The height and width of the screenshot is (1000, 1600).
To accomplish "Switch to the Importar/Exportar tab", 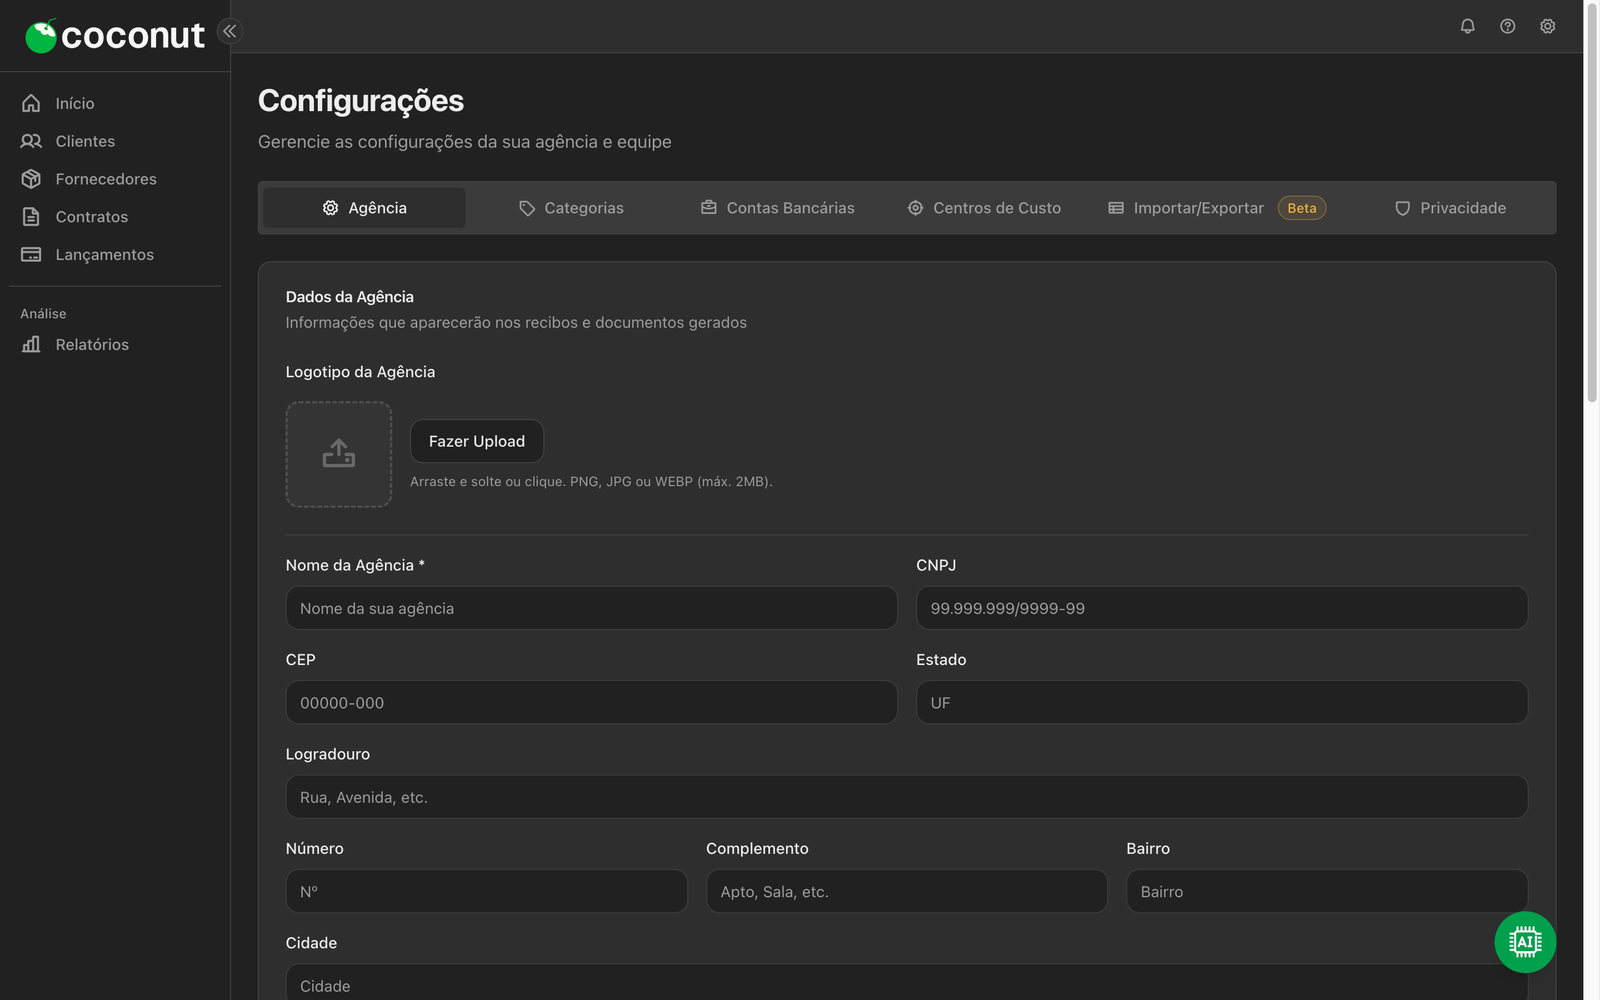I will pyautogui.click(x=1217, y=208).
